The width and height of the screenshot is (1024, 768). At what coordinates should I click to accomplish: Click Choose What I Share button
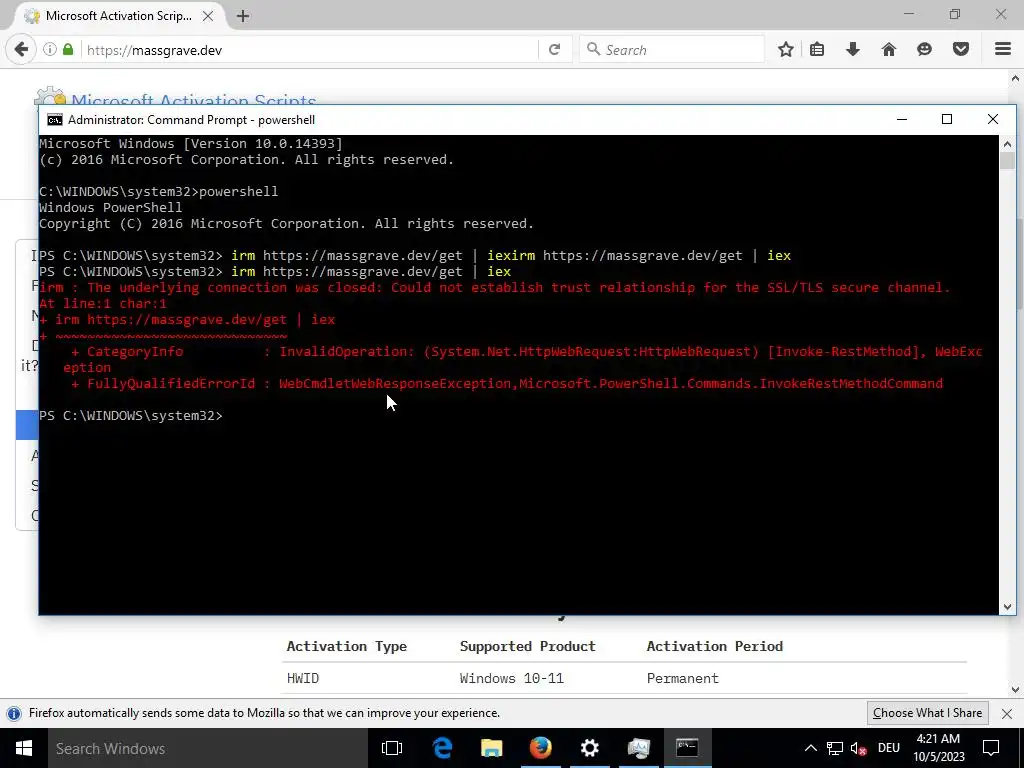(x=927, y=713)
